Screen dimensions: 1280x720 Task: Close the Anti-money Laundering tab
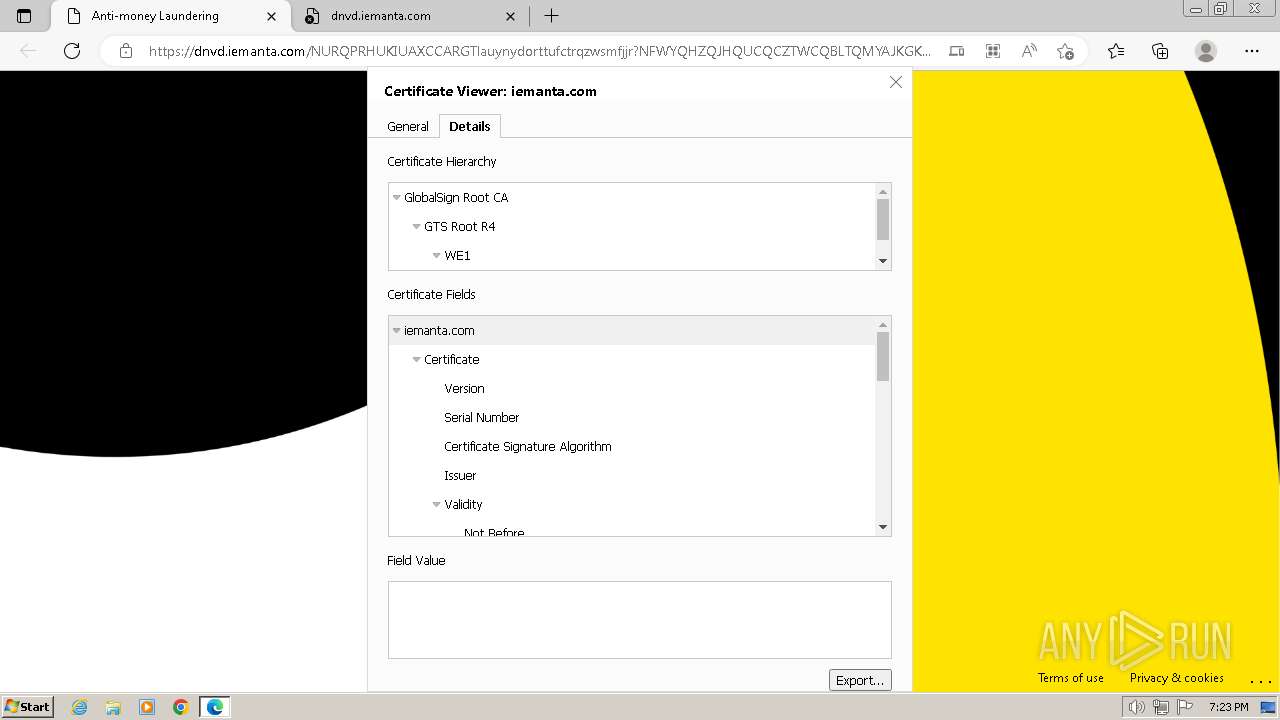coord(271,16)
